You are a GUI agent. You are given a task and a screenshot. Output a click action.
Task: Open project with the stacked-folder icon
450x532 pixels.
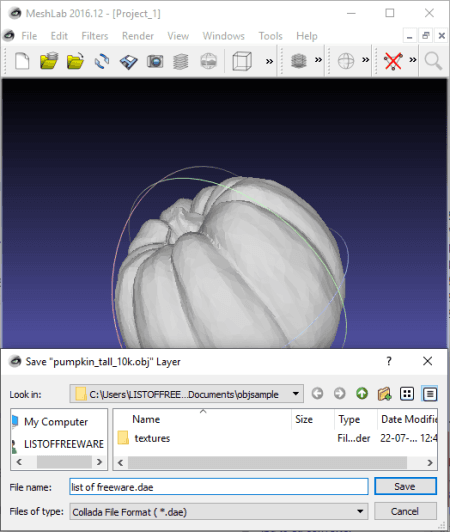pyautogui.click(x=49, y=61)
